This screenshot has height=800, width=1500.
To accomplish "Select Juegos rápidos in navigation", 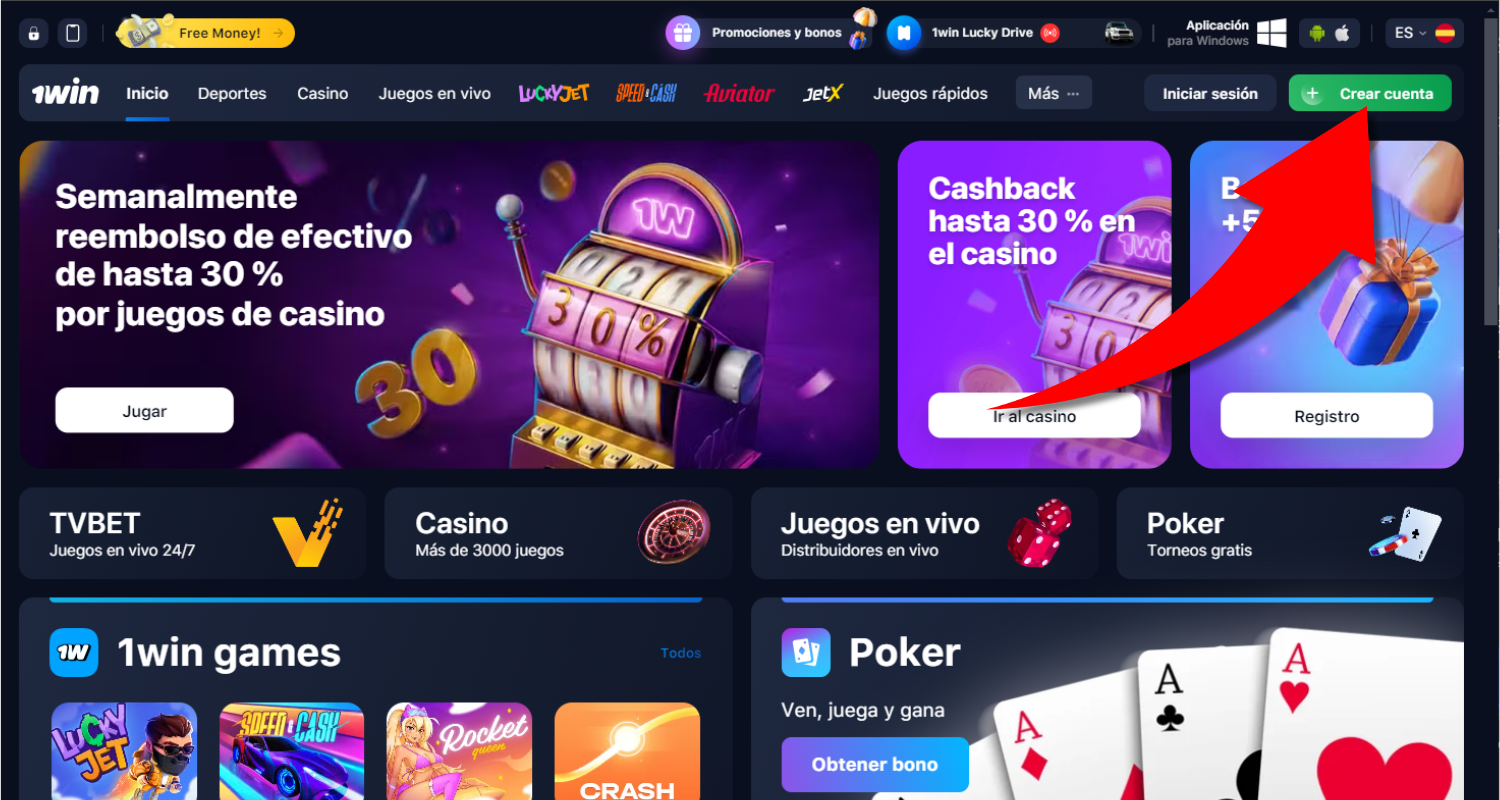I will click(x=930, y=93).
